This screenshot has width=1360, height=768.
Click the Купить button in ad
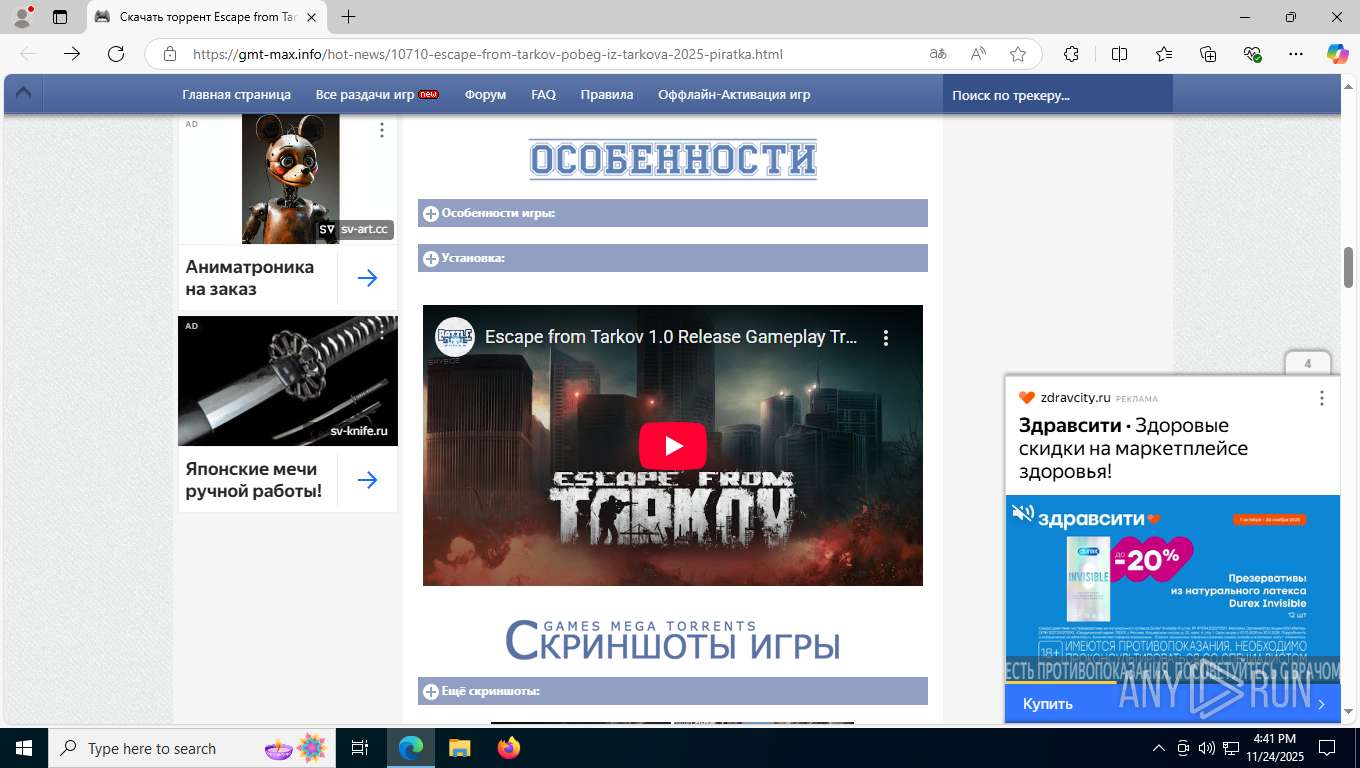1172,704
